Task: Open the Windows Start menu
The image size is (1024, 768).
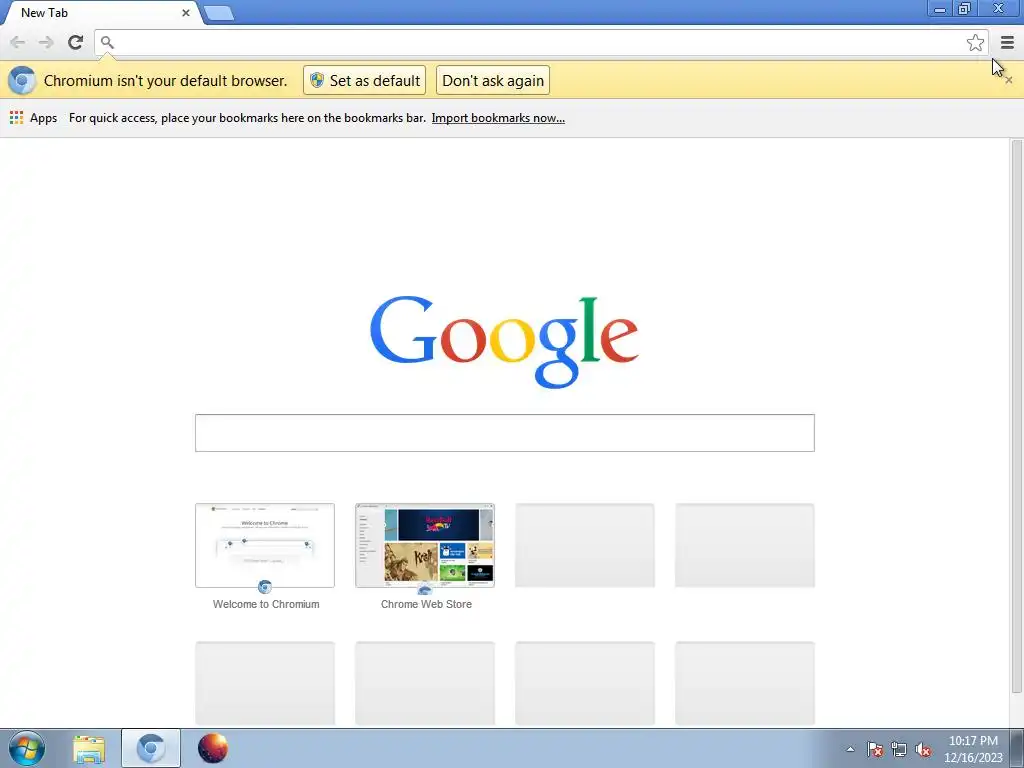Action: point(27,748)
